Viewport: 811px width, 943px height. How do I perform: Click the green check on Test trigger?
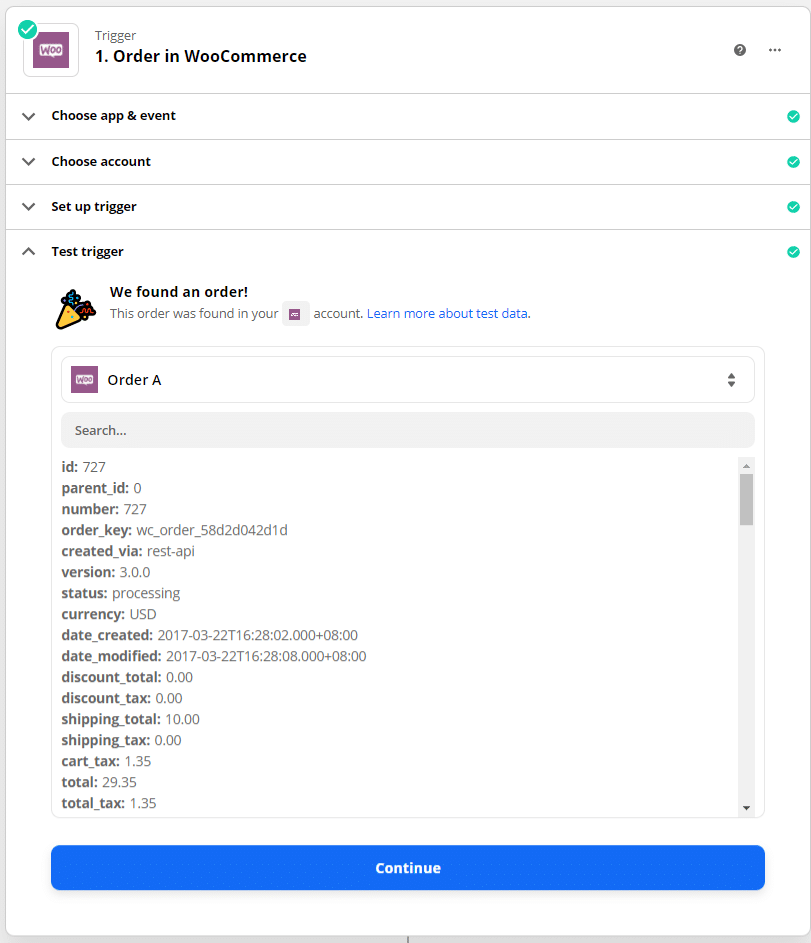point(793,252)
